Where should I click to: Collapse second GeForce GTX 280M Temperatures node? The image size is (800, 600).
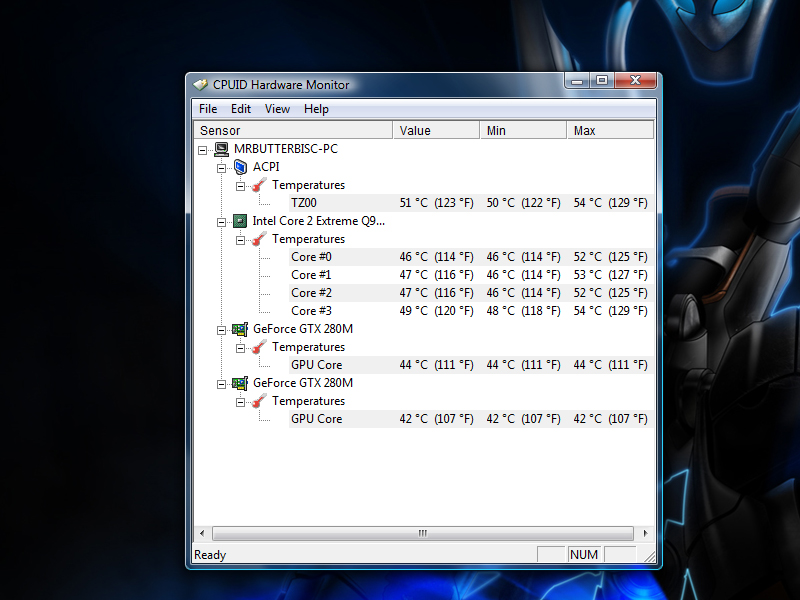tap(240, 403)
